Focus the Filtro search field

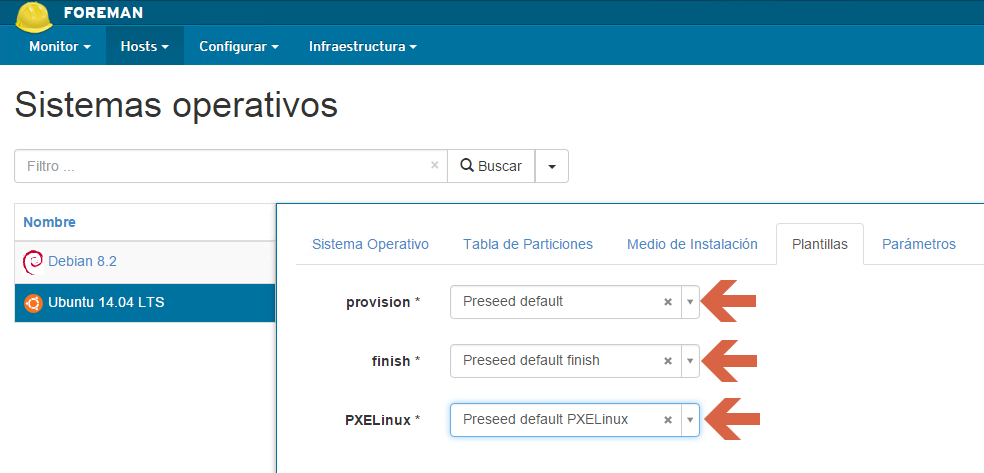click(x=230, y=166)
